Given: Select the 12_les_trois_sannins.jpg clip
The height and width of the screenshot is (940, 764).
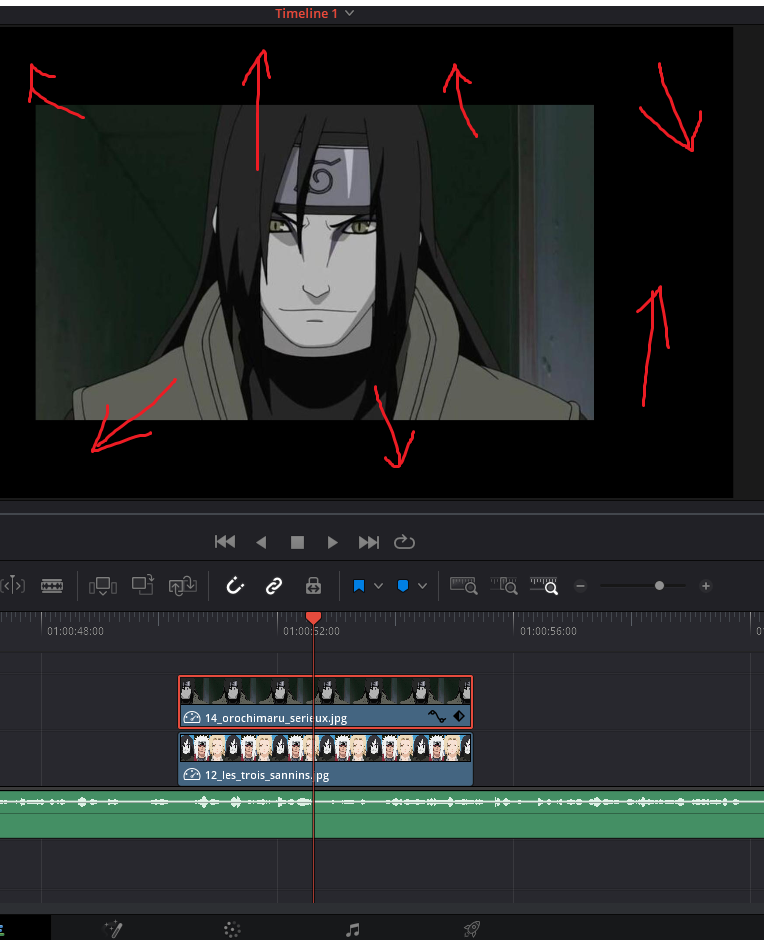Looking at the screenshot, I should [326, 759].
